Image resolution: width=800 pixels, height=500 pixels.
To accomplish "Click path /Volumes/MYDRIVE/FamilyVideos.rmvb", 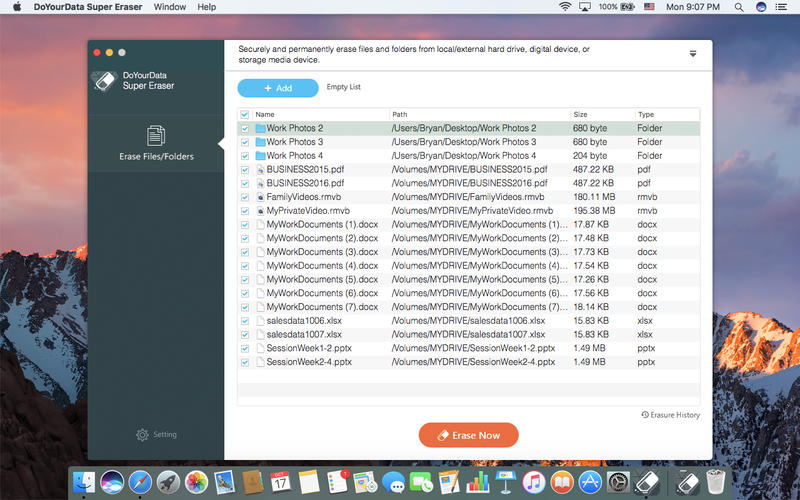I will tap(468, 197).
